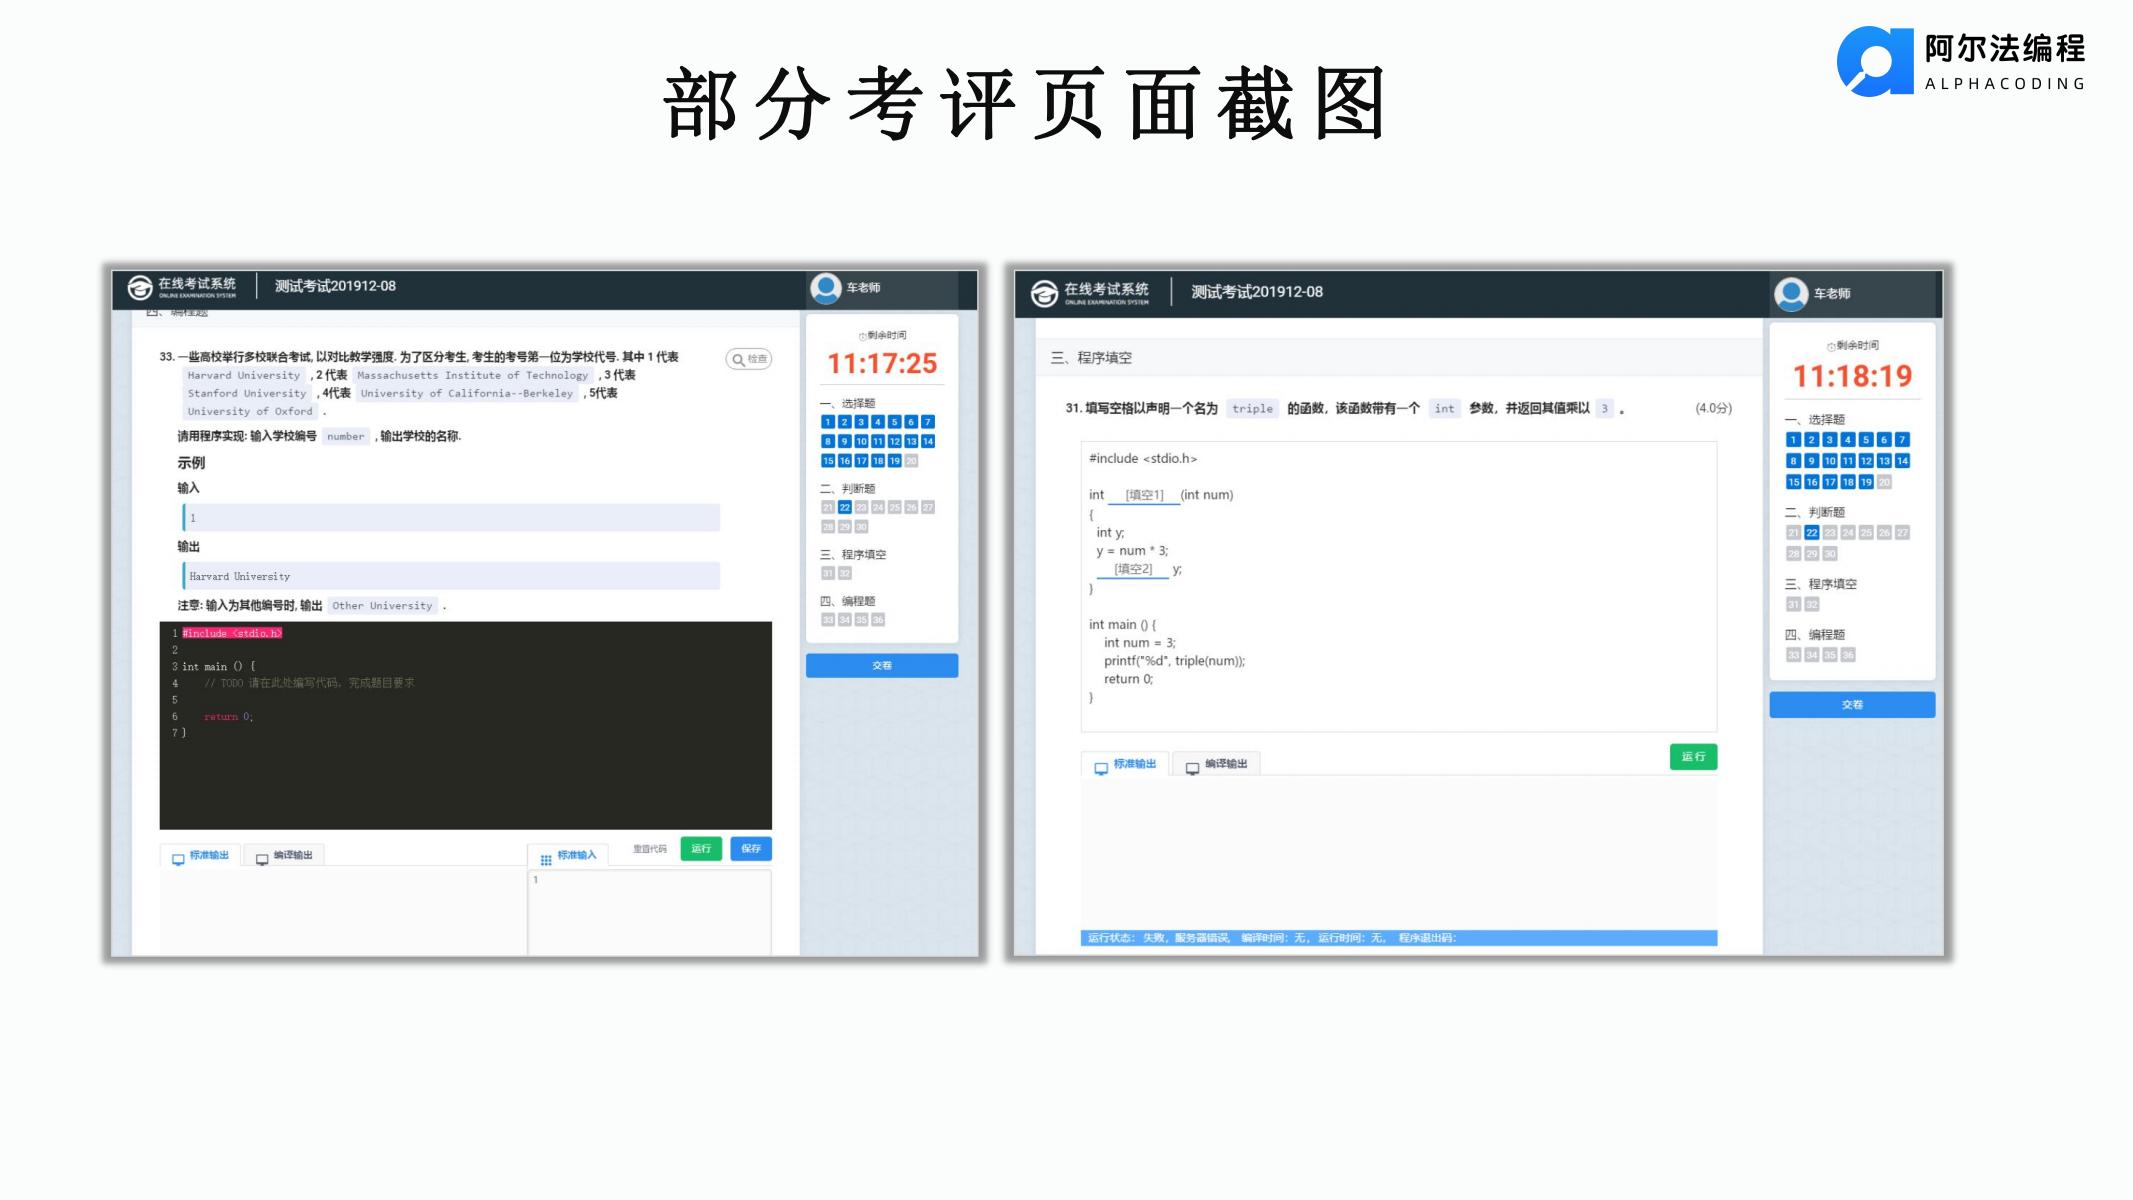Click the 标准输出 monitor icon in right screenshot

[x=1101, y=768]
